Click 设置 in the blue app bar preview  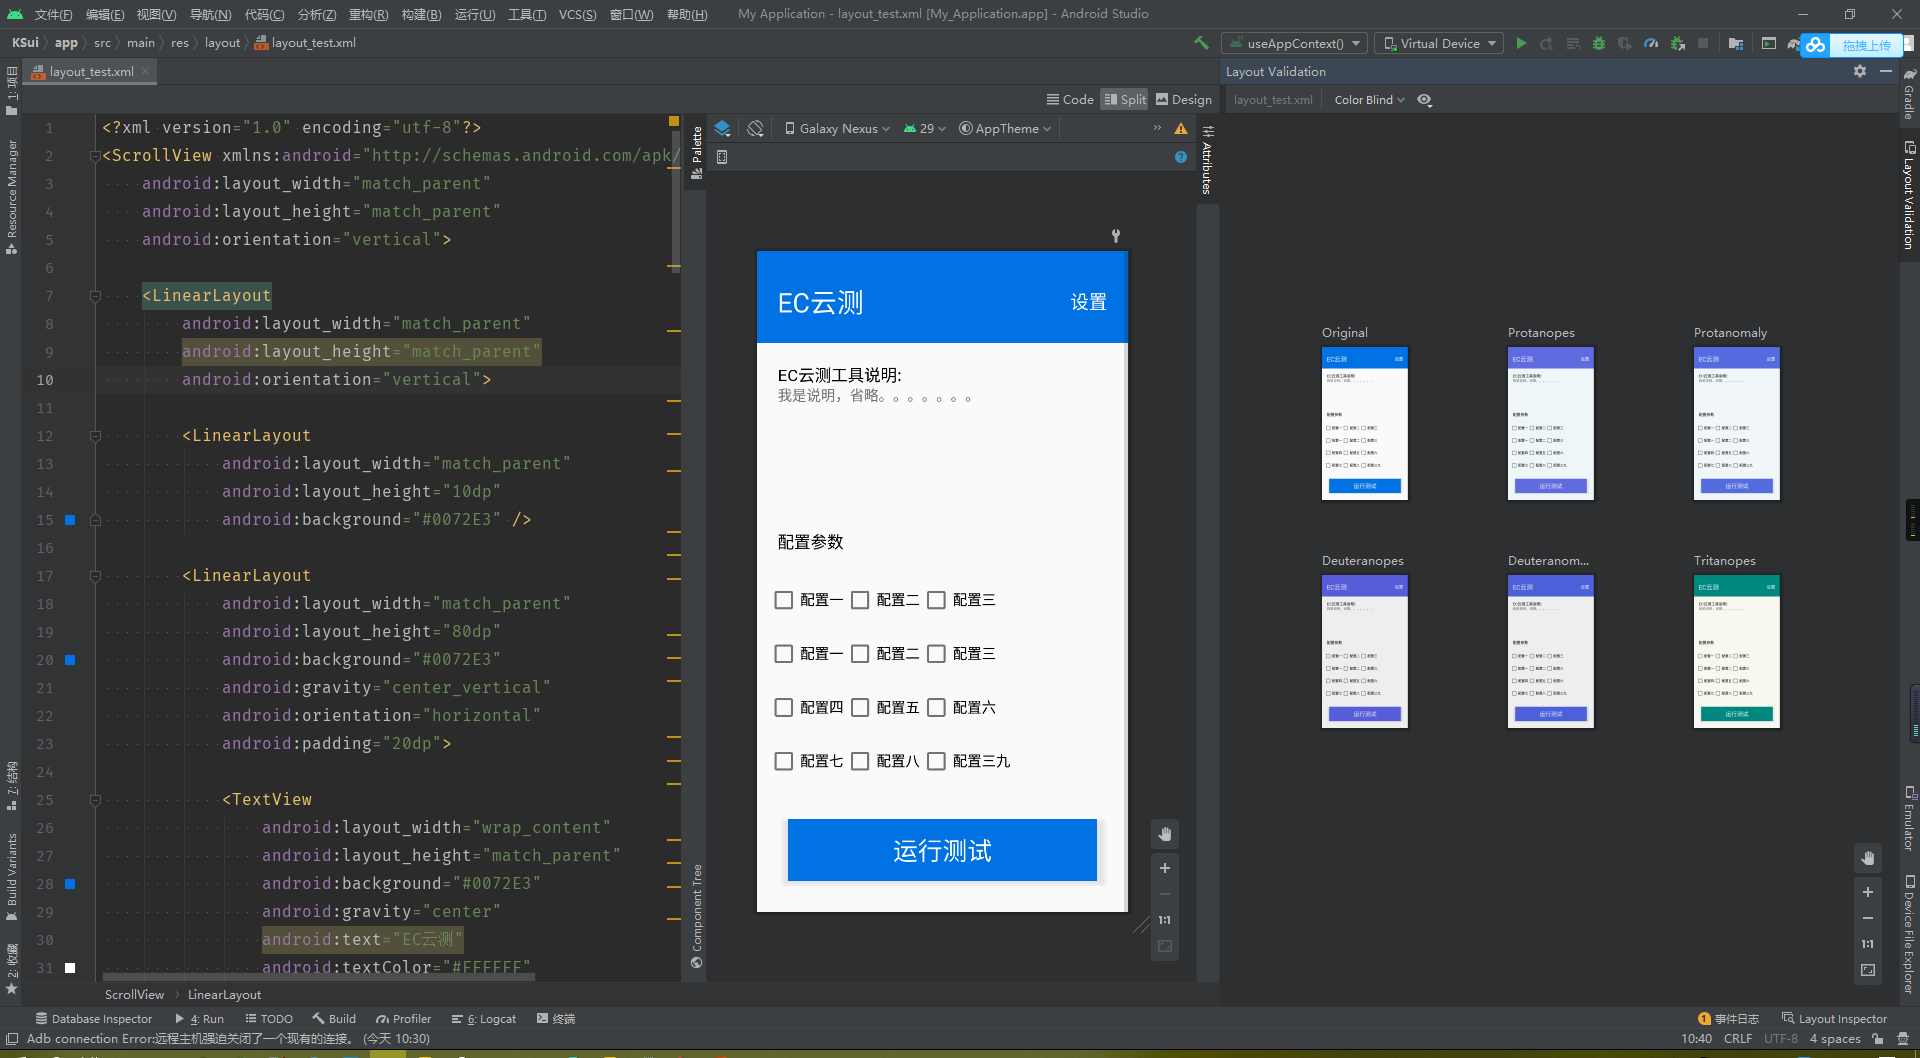click(x=1088, y=302)
